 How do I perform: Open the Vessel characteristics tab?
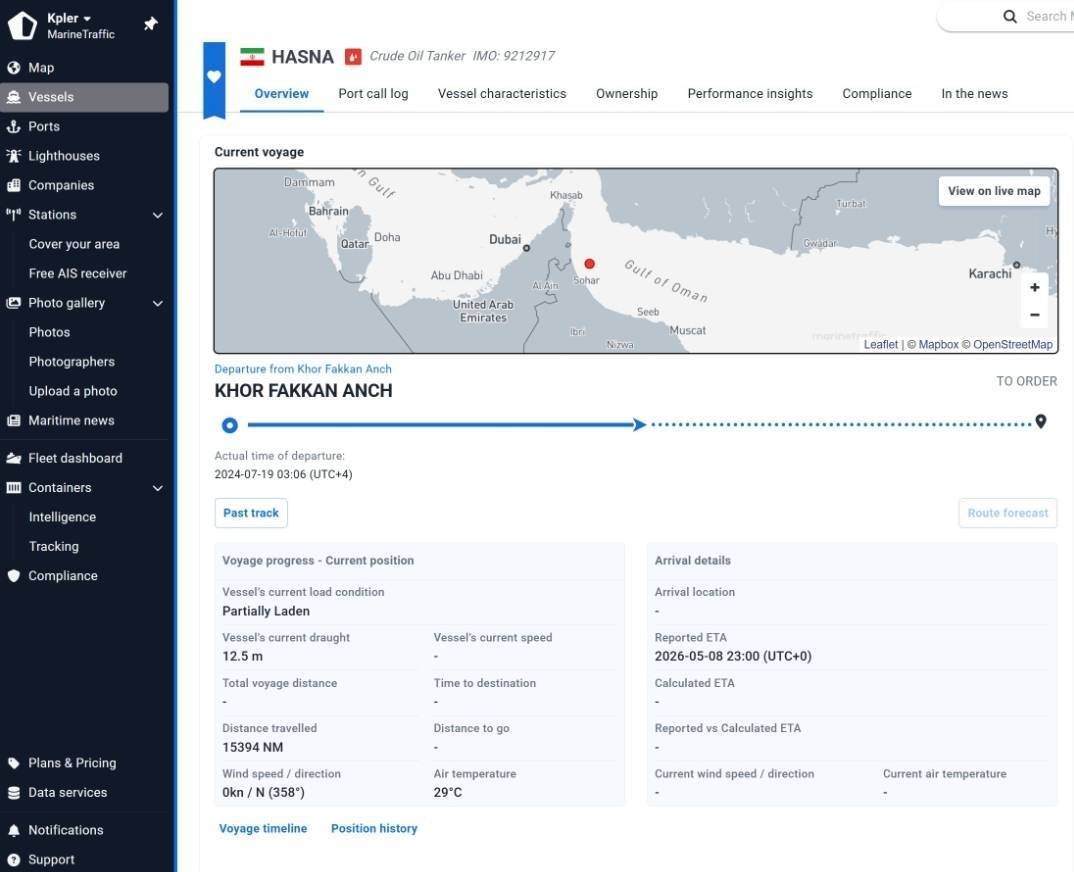pos(502,94)
